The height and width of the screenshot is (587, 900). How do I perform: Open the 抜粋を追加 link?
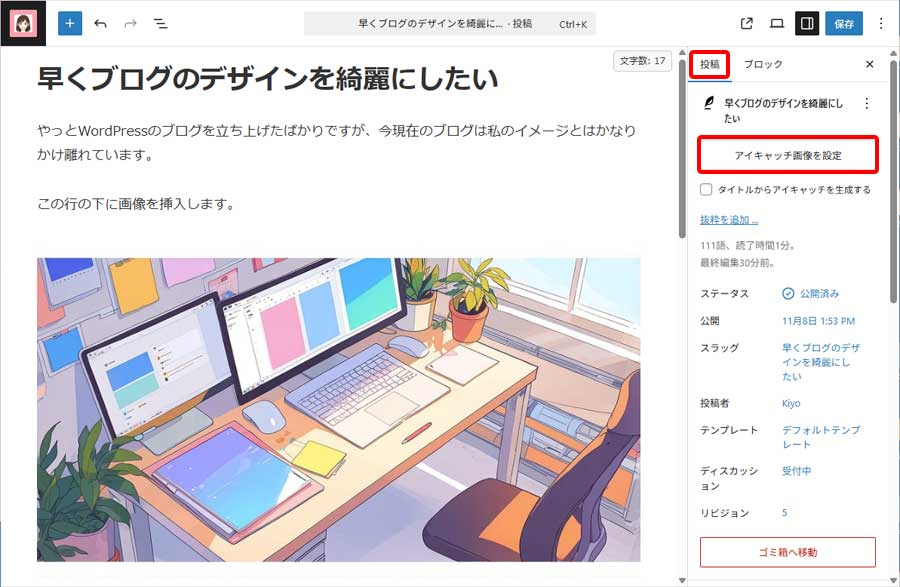pyautogui.click(x=727, y=218)
